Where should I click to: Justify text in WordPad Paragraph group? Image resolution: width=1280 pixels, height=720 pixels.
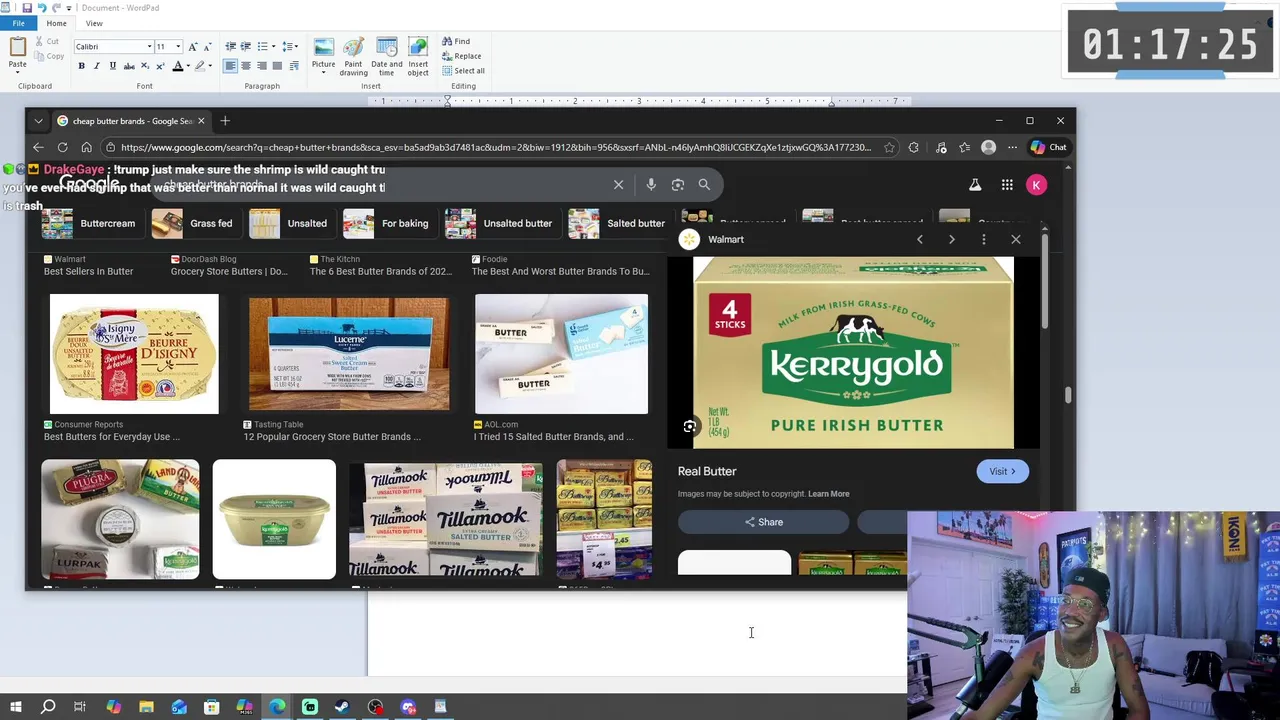pyautogui.click(x=278, y=66)
